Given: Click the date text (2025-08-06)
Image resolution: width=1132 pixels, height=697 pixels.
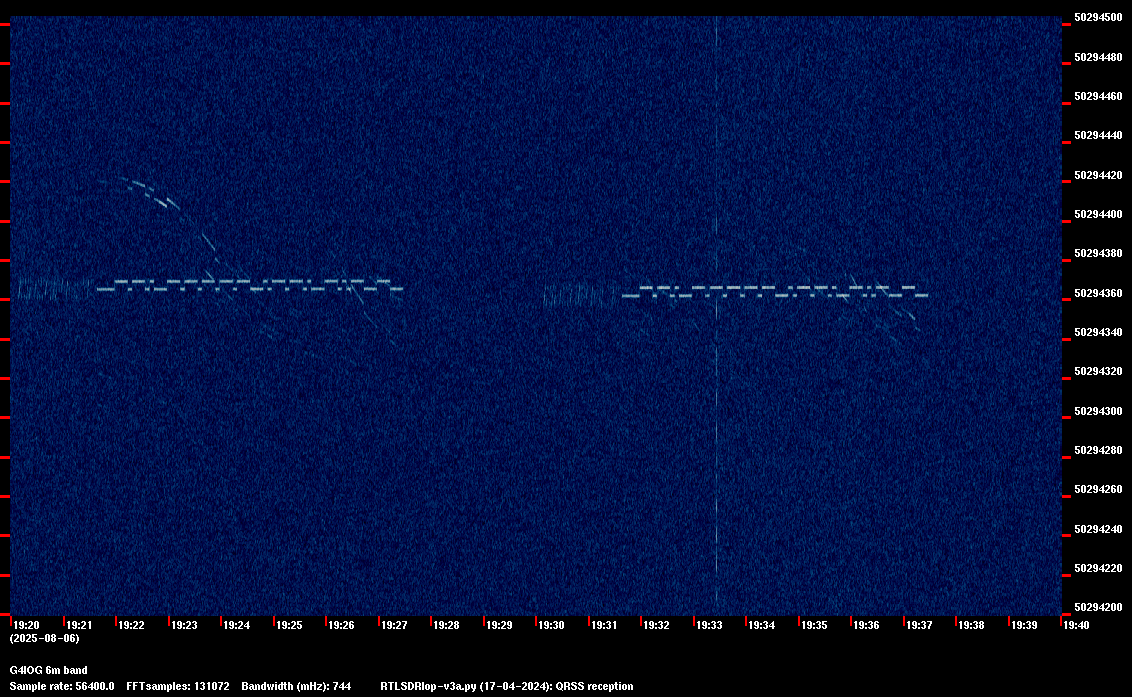Looking at the screenshot, I should pyautogui.click(x=45, y=638).
